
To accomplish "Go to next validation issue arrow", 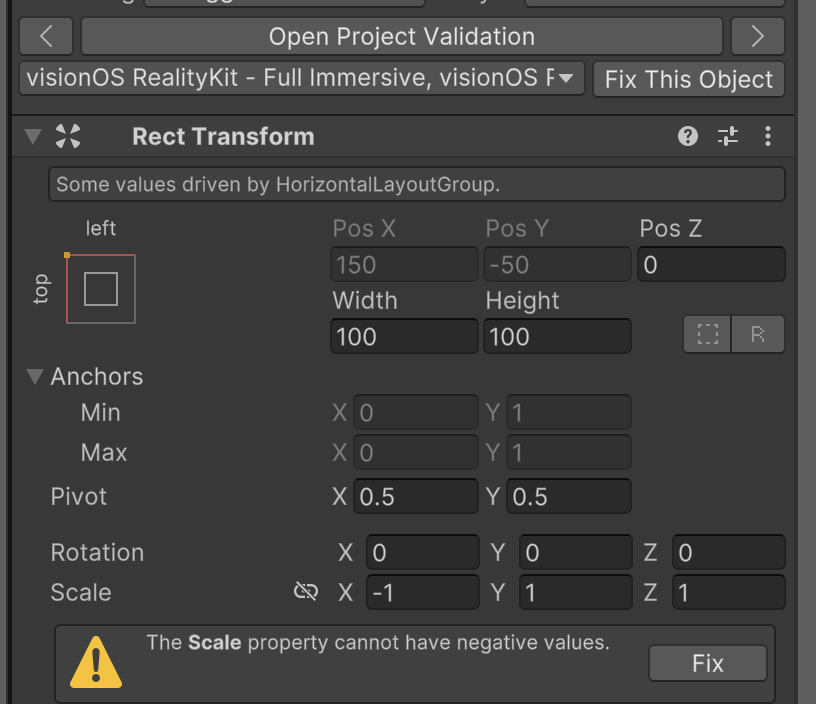I will coord(757,37).
